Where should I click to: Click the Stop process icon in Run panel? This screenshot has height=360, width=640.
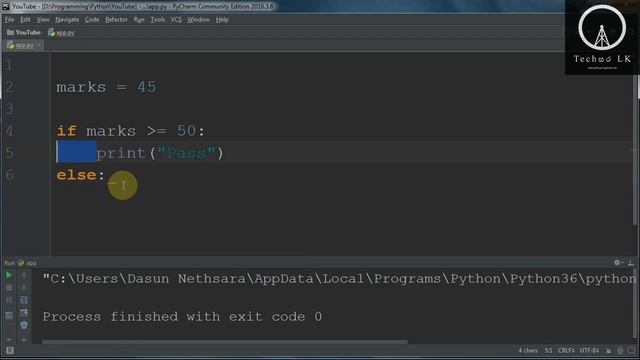click(x=9, y=288)
